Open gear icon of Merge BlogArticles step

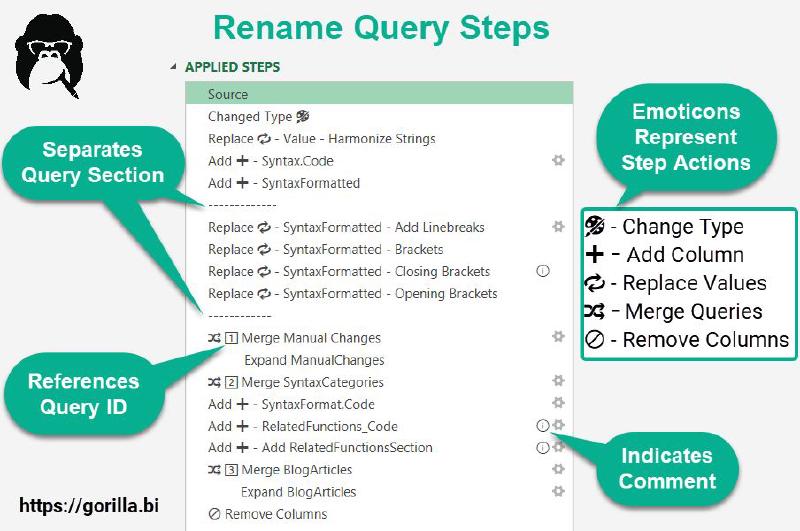(x=558, y=469)
